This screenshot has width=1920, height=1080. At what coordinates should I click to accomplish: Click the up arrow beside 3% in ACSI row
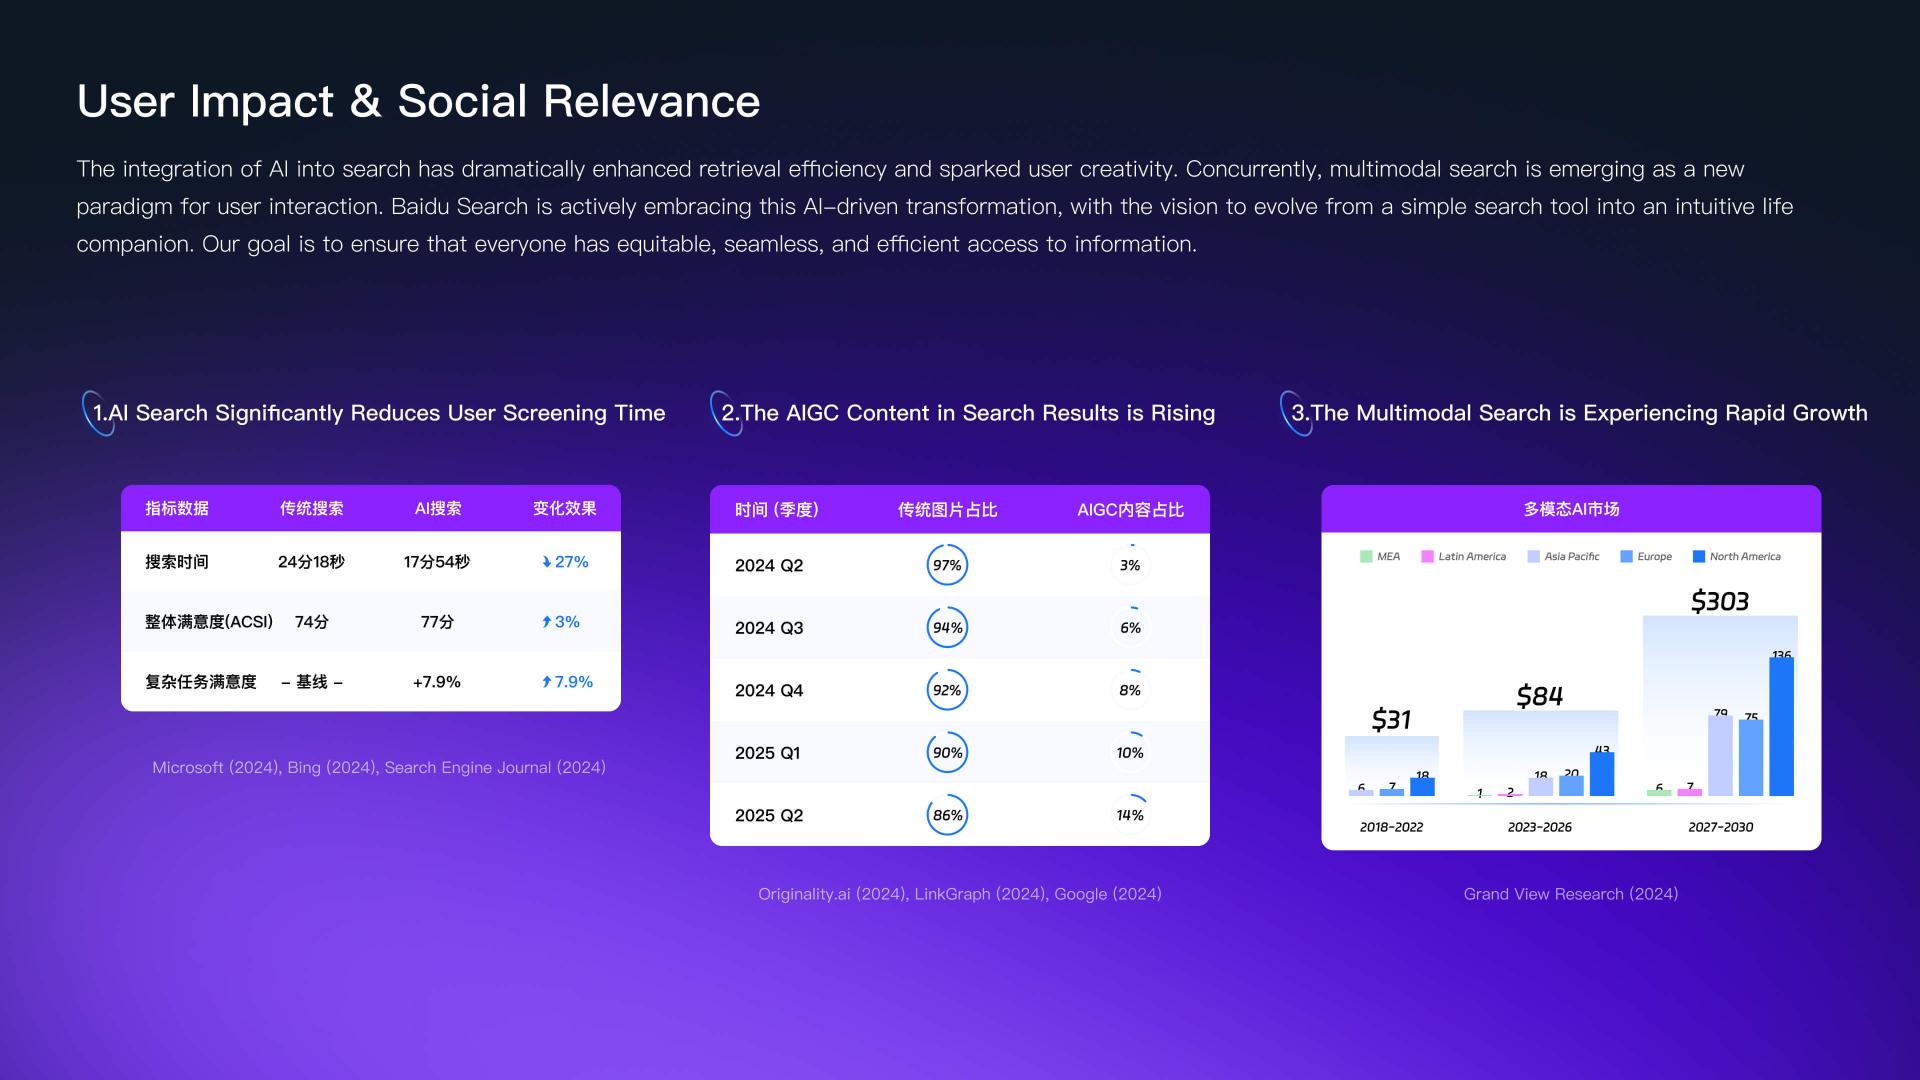click(x=546, y=622)
